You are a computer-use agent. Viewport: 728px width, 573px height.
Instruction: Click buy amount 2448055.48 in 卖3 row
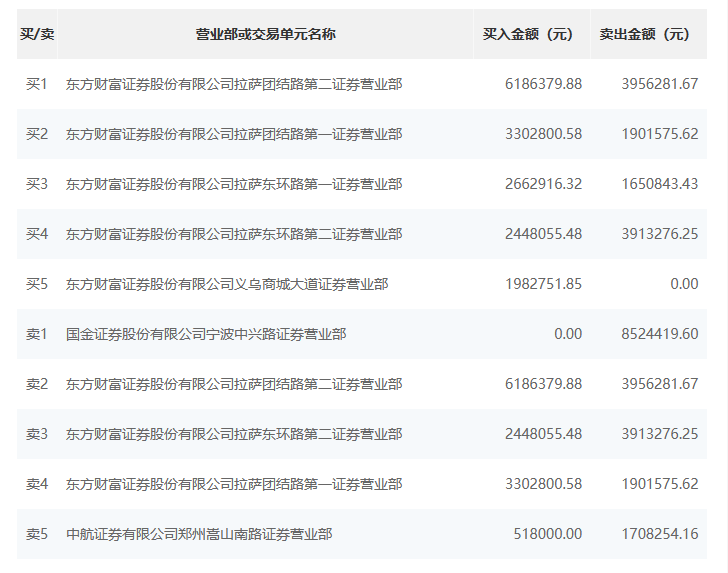click(x=543, y=434)
